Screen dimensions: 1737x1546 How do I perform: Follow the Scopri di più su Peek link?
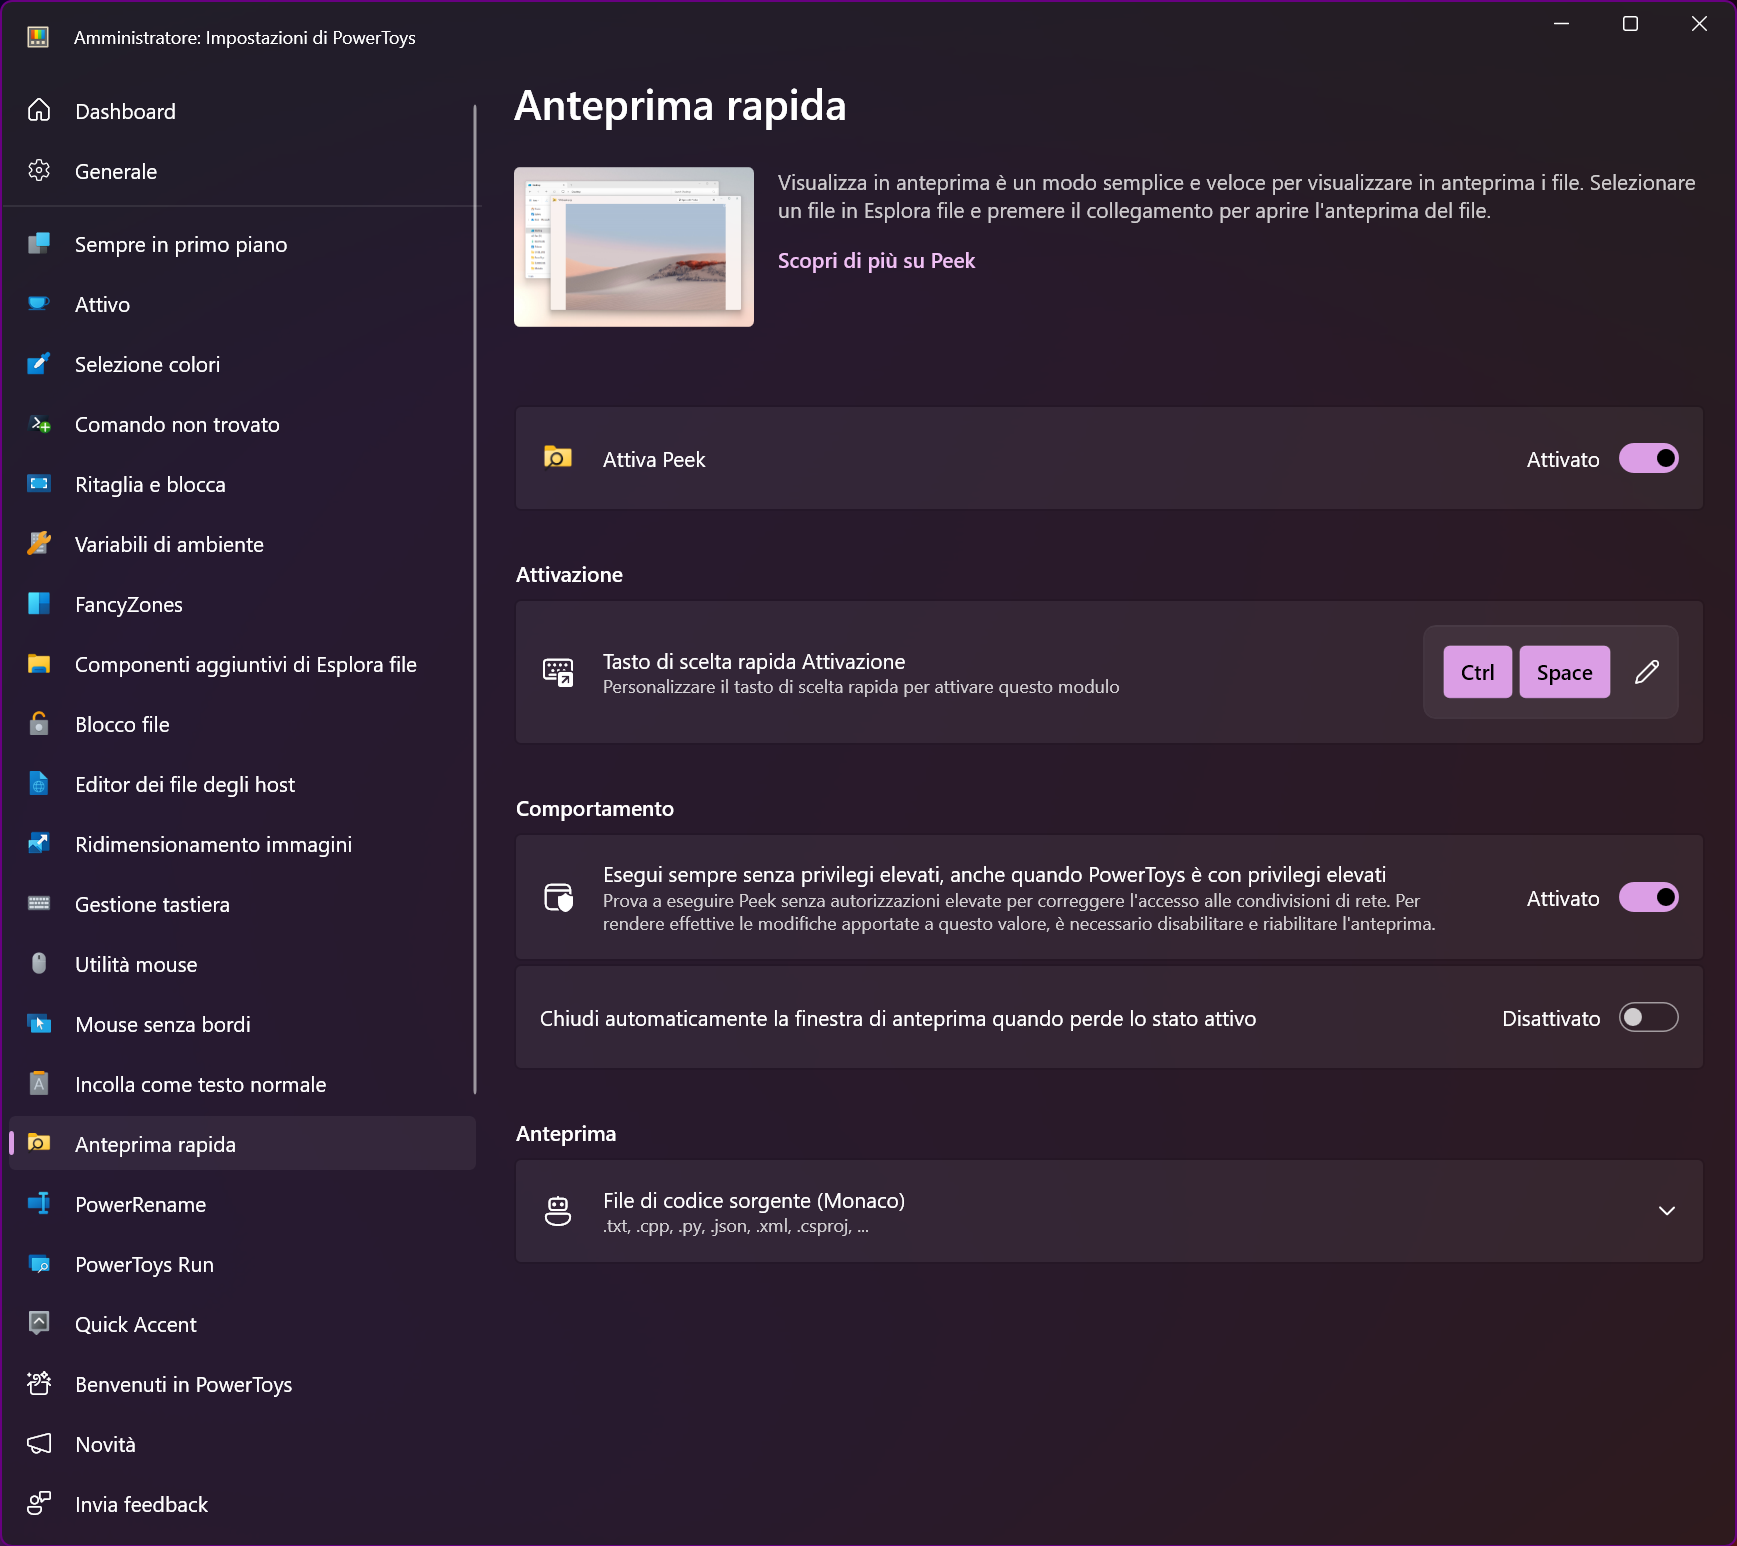pyautogui.click(x=876, y=260)
